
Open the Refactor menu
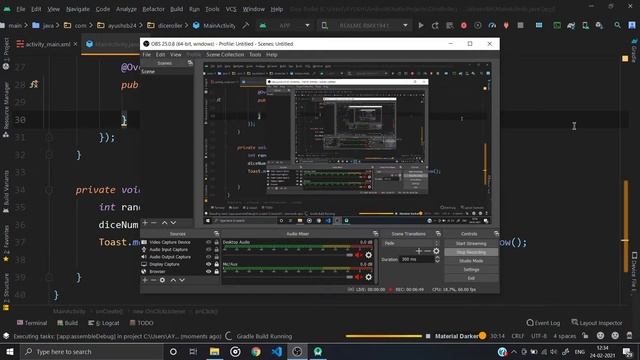[153, 9]
